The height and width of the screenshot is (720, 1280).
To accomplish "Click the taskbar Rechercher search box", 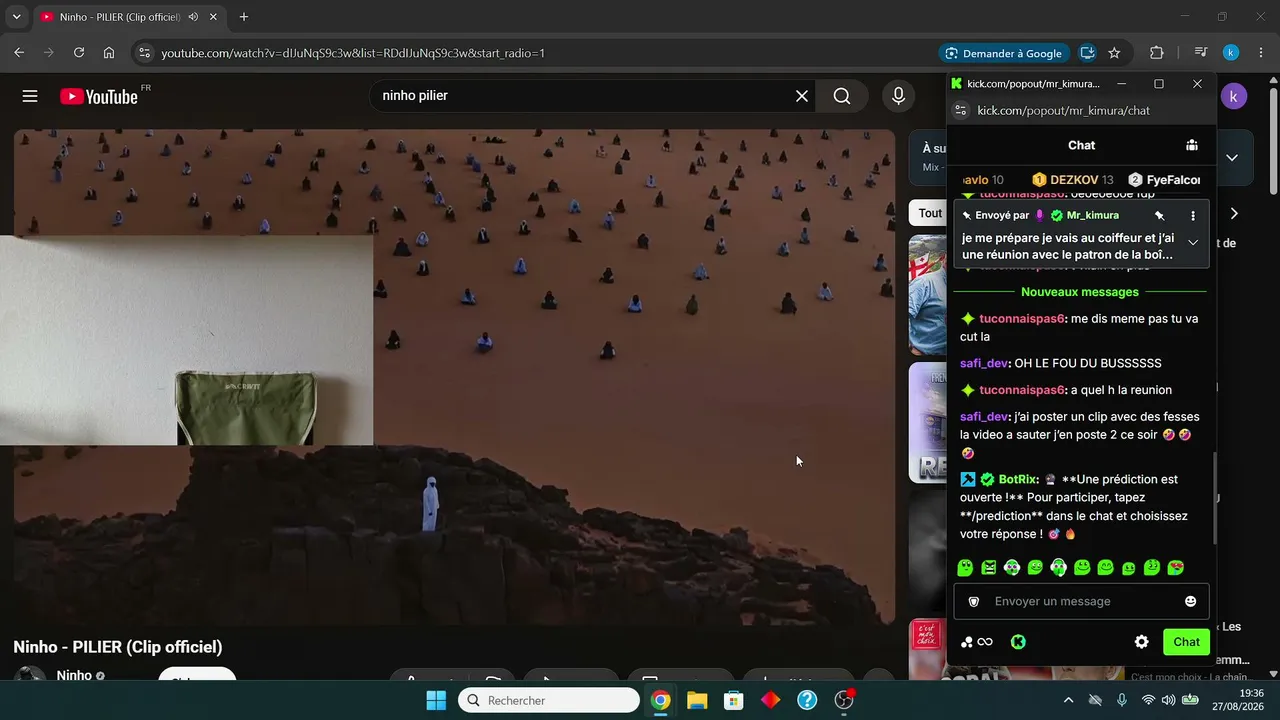I will 549,700.
